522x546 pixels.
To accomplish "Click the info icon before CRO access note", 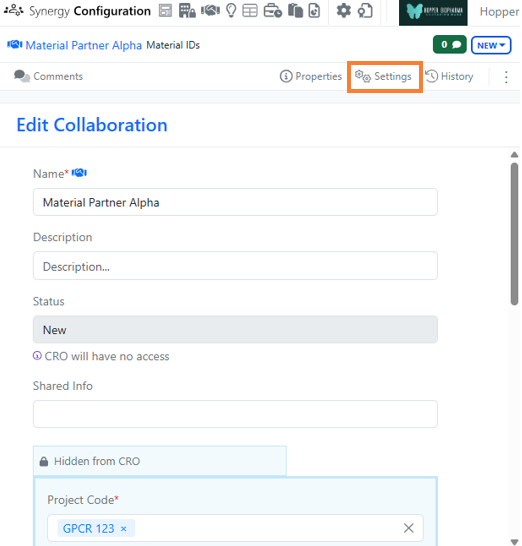I will pyautogui.click(x=37, y=356).
